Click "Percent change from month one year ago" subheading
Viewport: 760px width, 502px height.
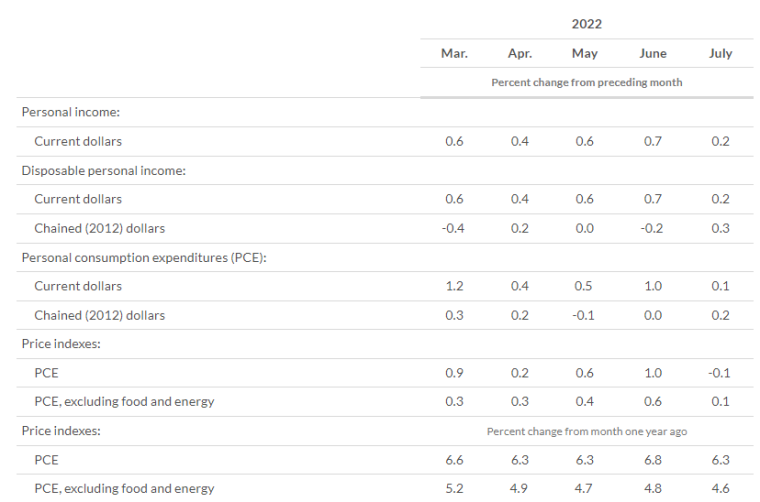tap(586, 431)
